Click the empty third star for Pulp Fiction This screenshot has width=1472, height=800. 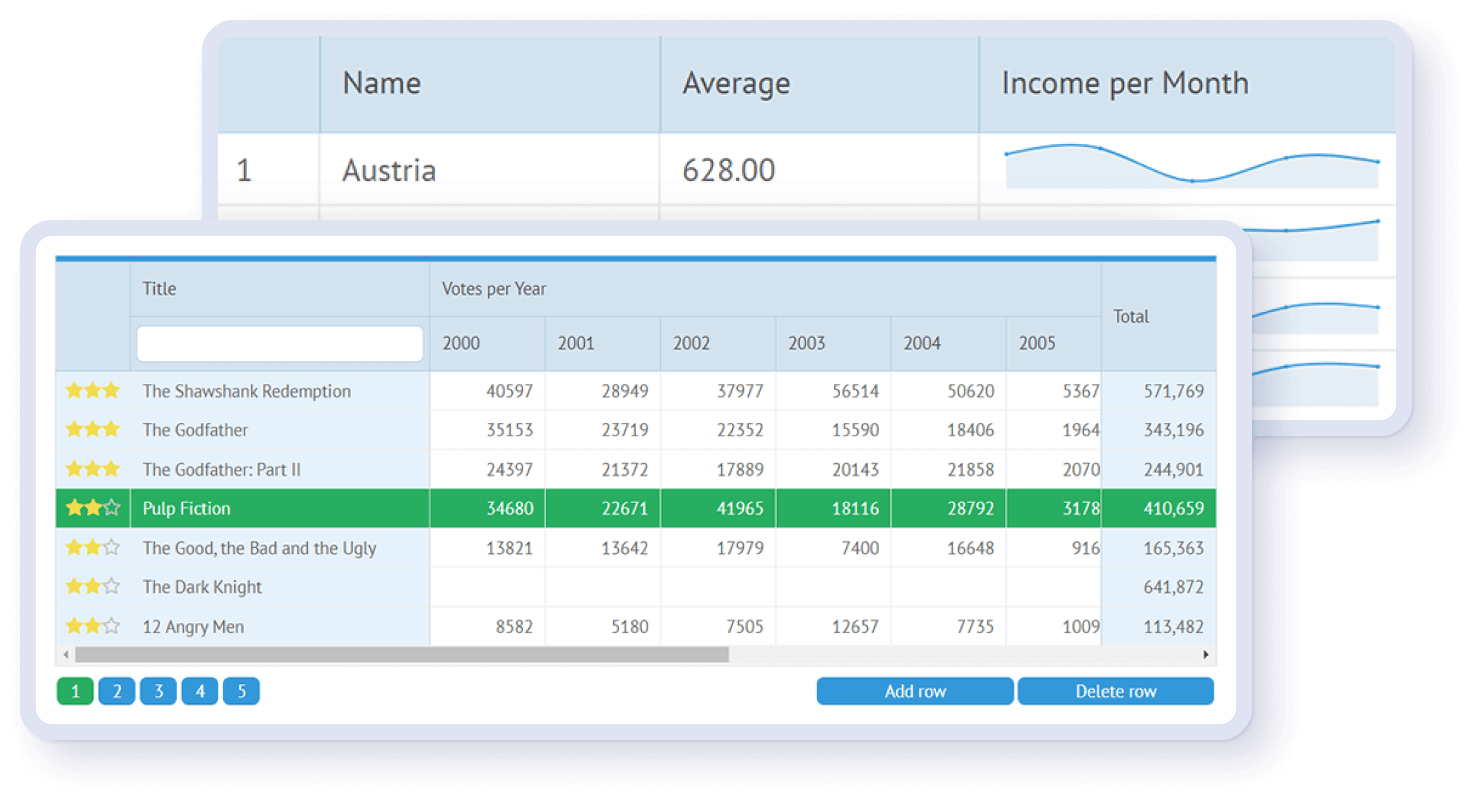tap(111, 508)
